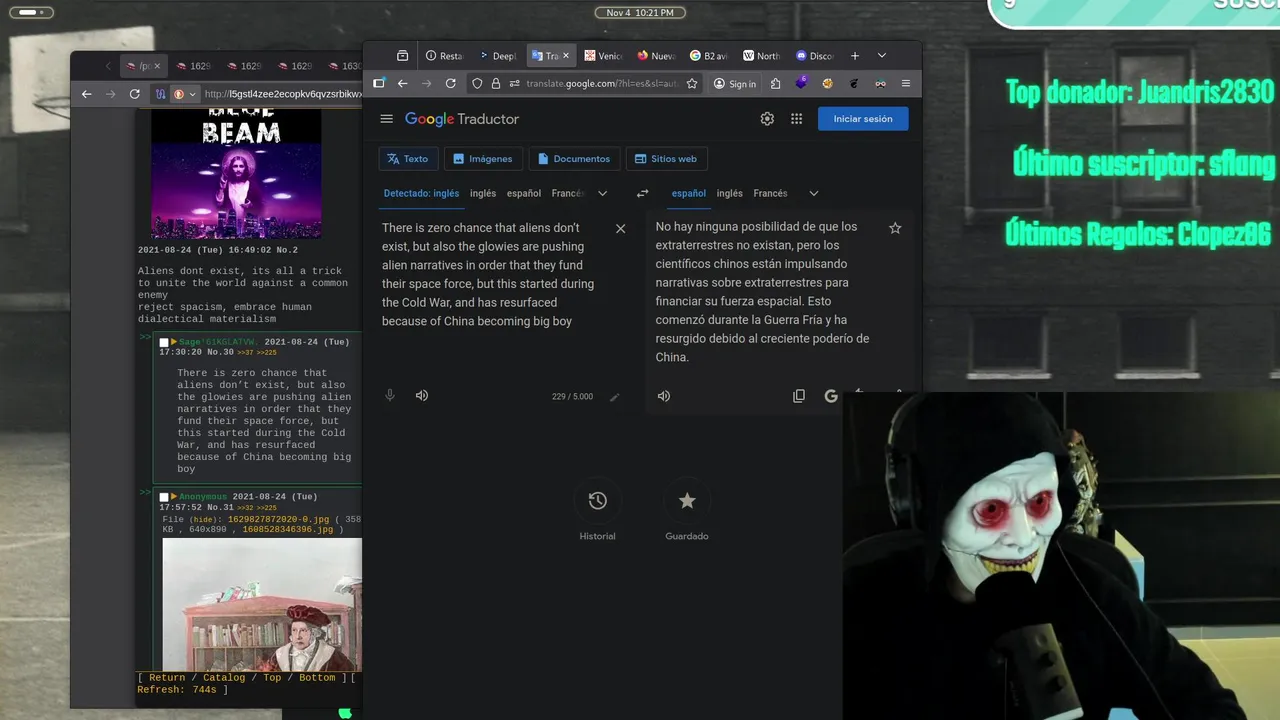
Task: Click the tracking protection shield icon
Action: point(477,84)
